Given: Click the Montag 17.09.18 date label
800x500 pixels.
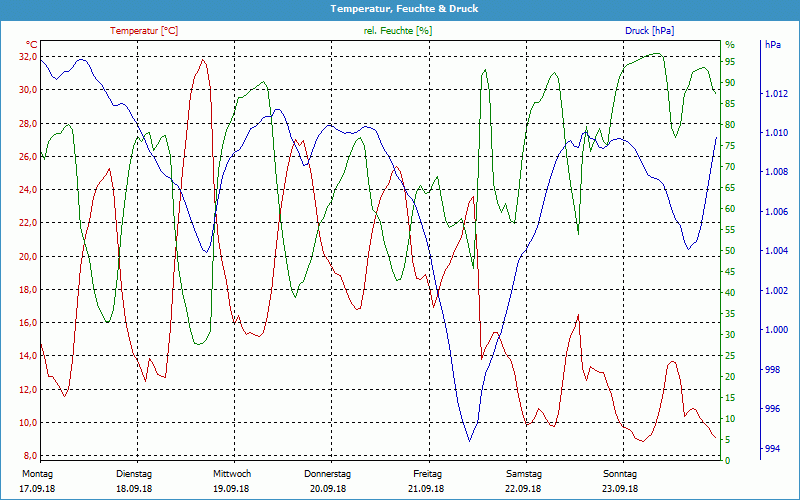Looking at the screenshot, I should coord(37,481).
